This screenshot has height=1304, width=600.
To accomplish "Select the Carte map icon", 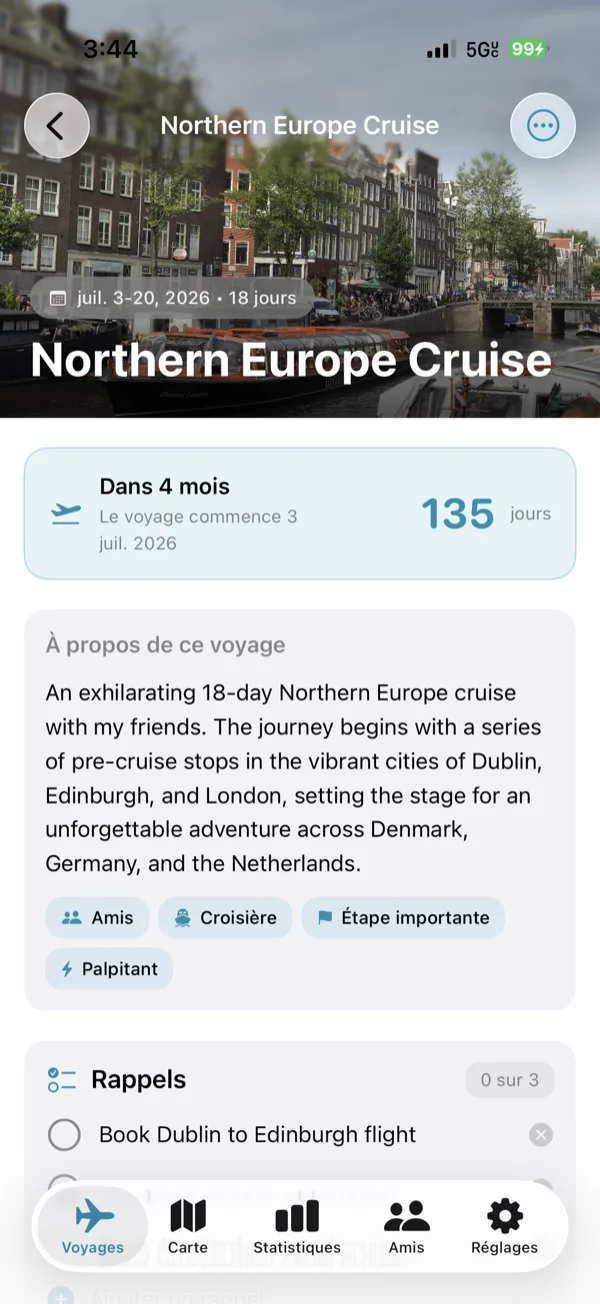I will tap(189, 1216).
